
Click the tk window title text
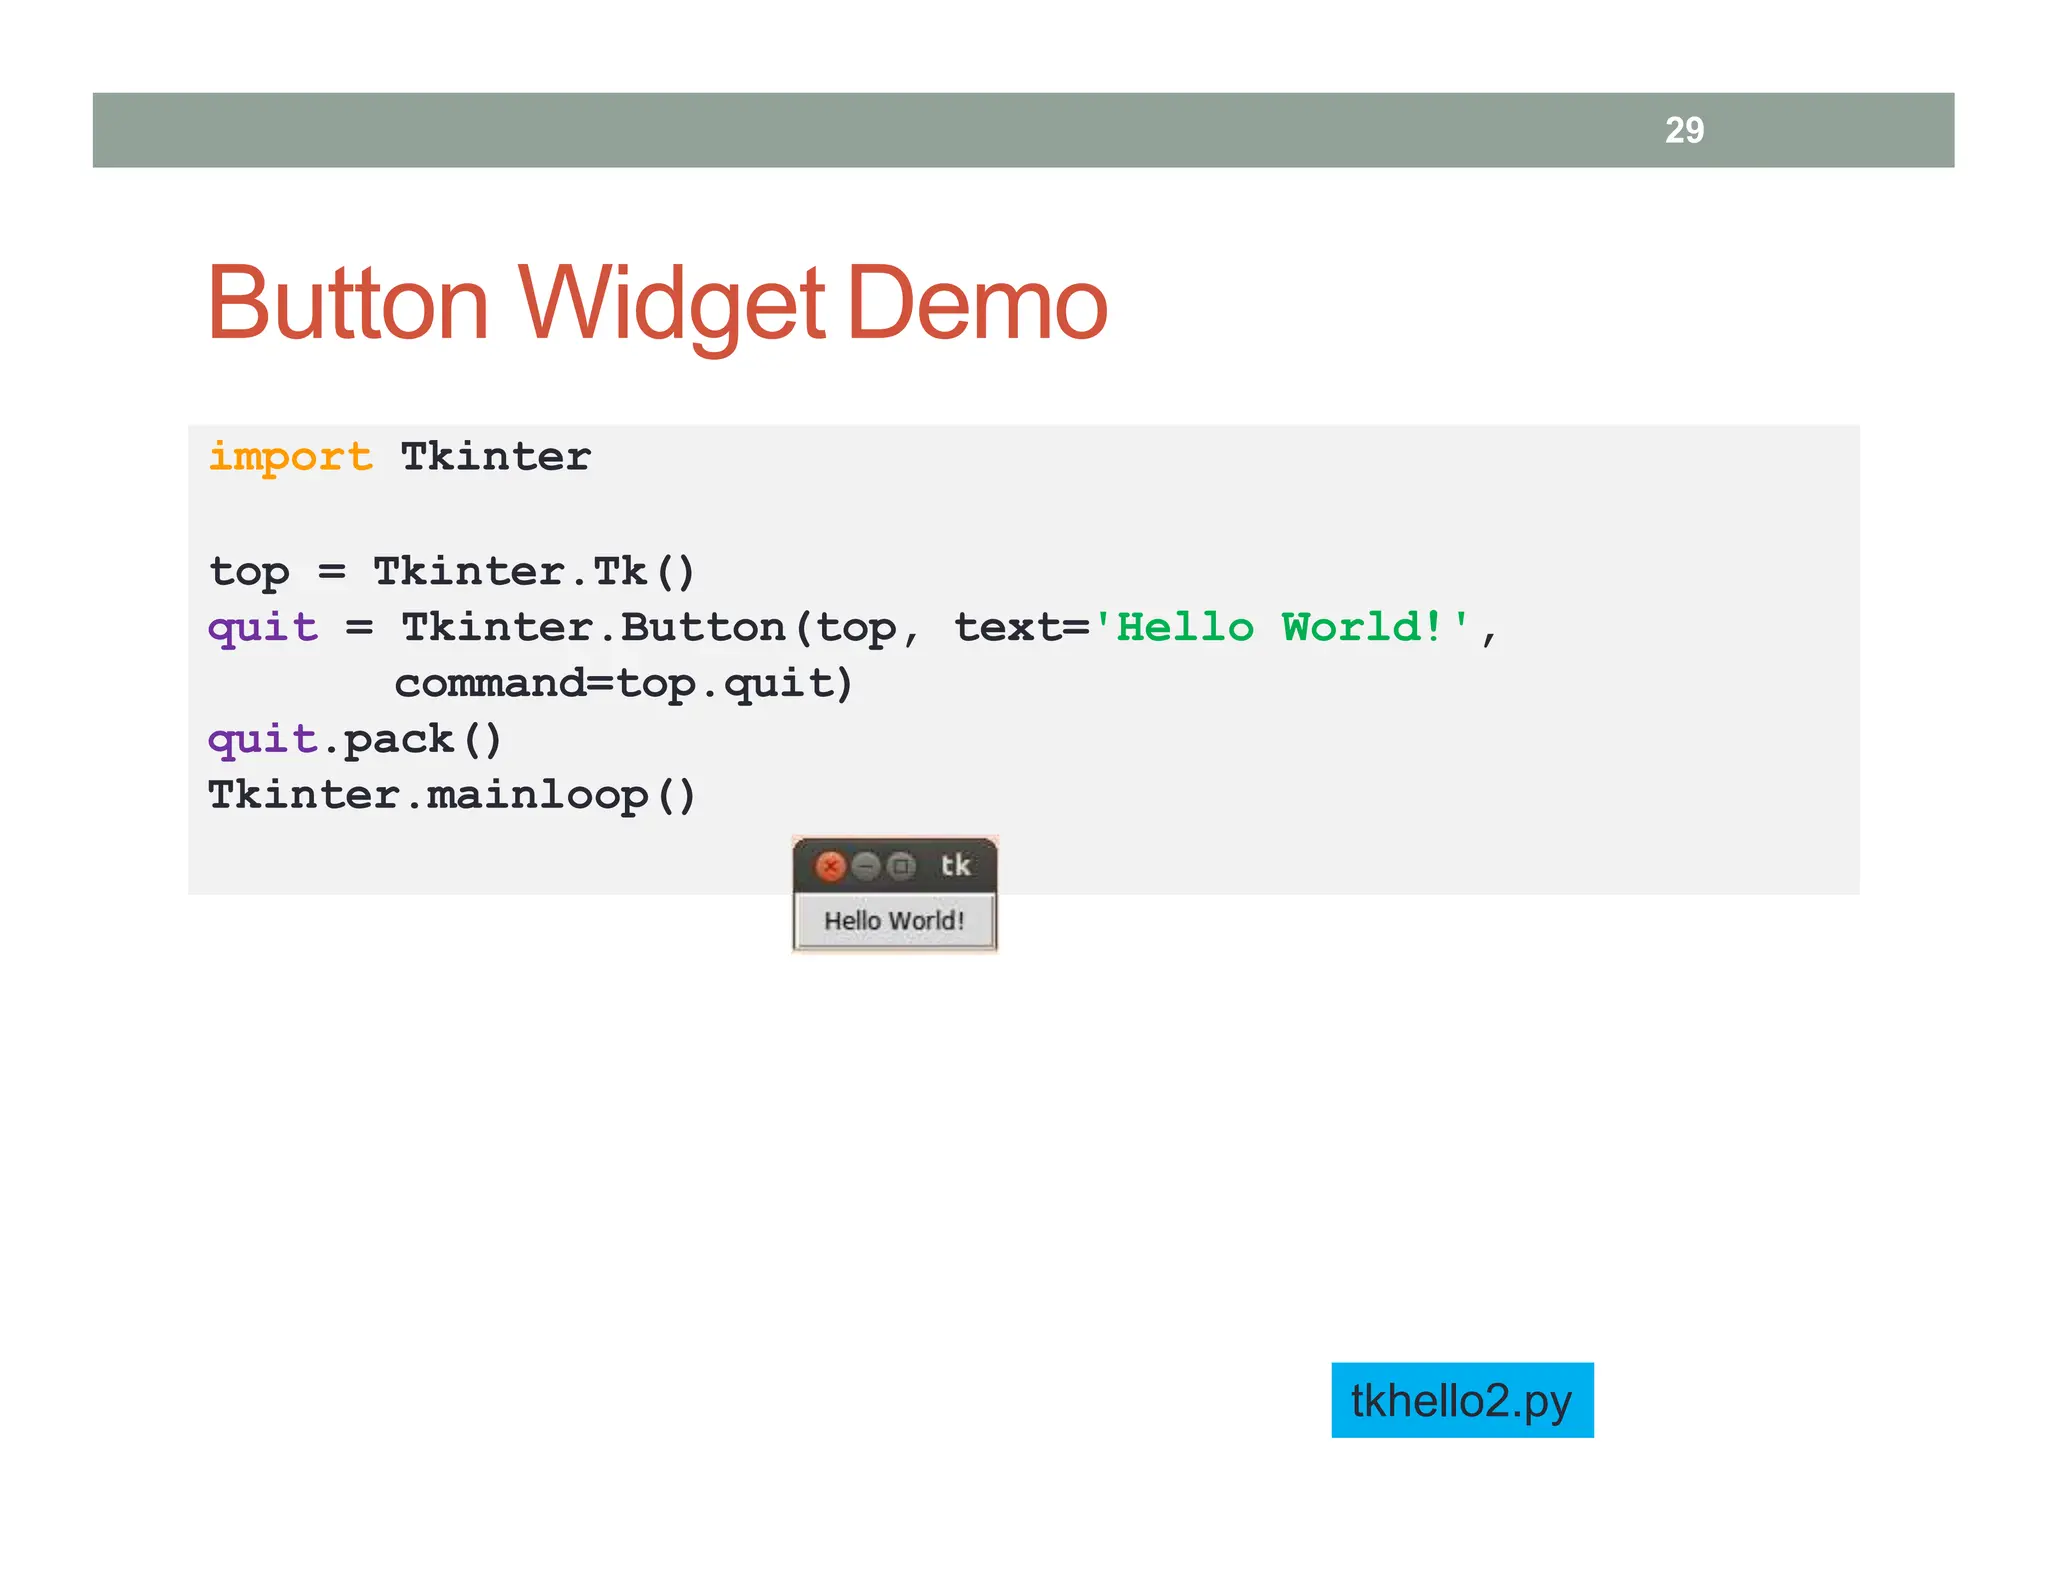point(955,865)
